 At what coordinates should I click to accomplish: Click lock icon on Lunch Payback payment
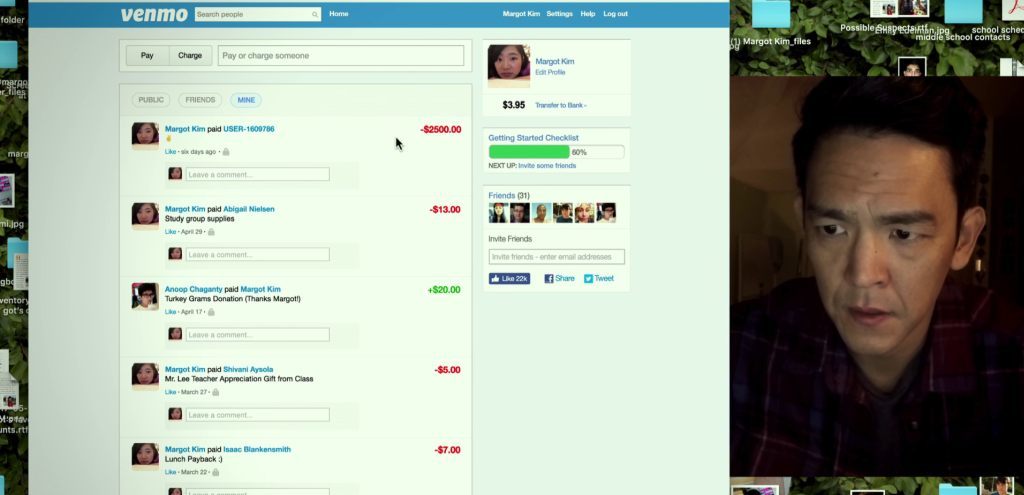216,472
